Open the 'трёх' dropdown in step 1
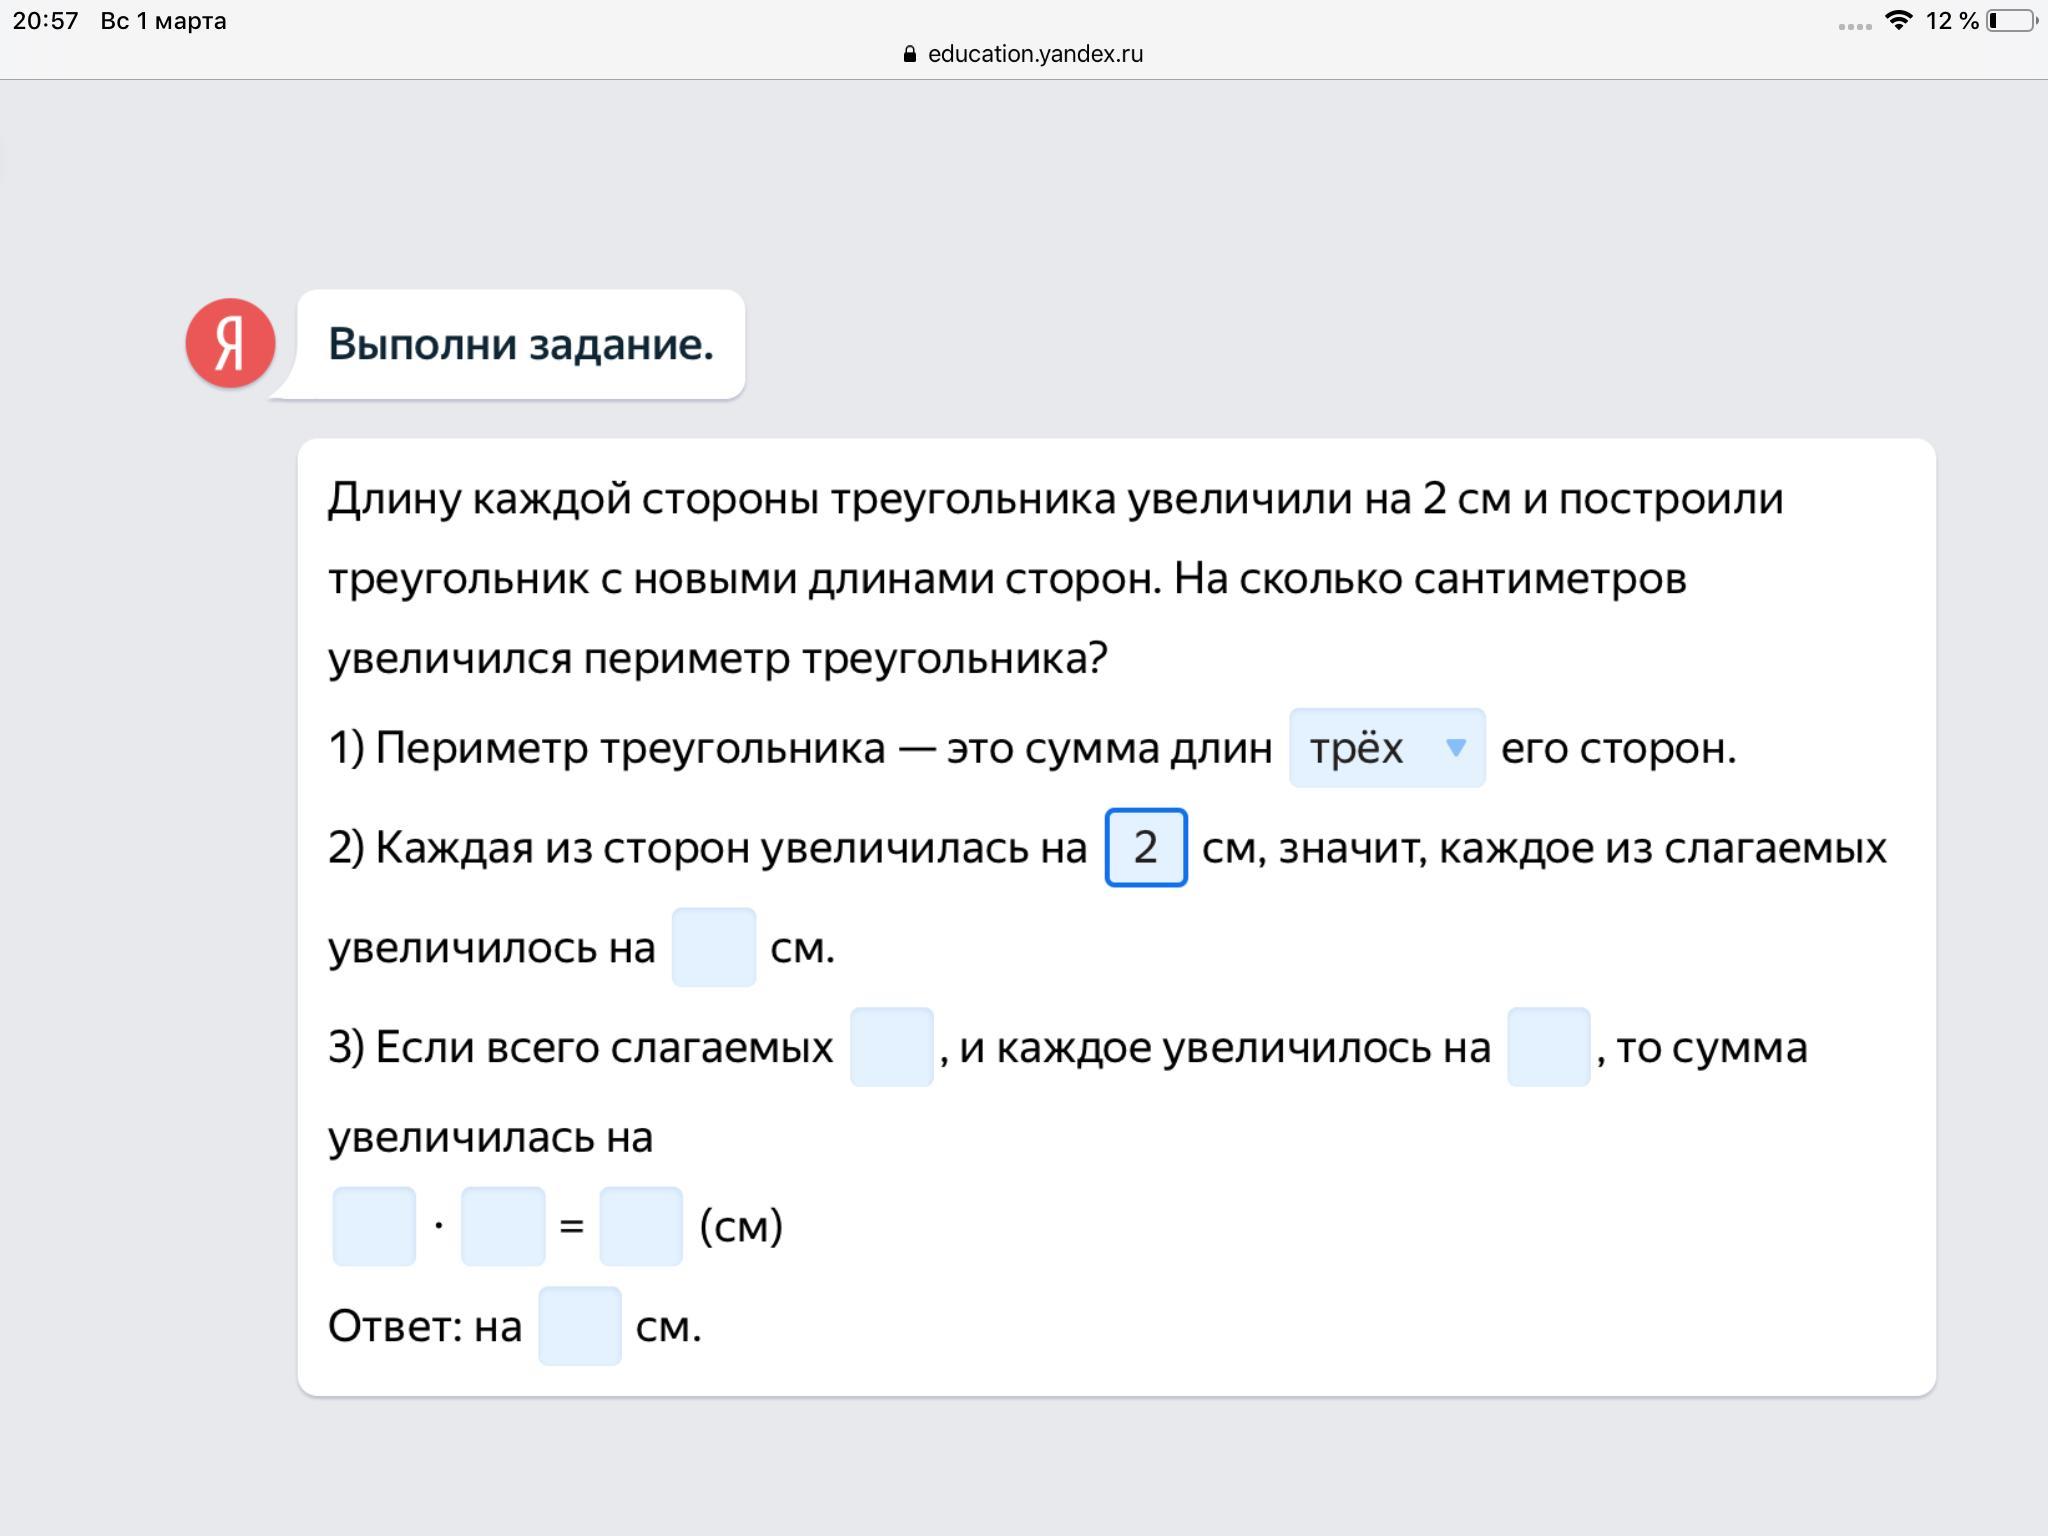Screen dimensions: 2048x1536 coord(1387,748)
